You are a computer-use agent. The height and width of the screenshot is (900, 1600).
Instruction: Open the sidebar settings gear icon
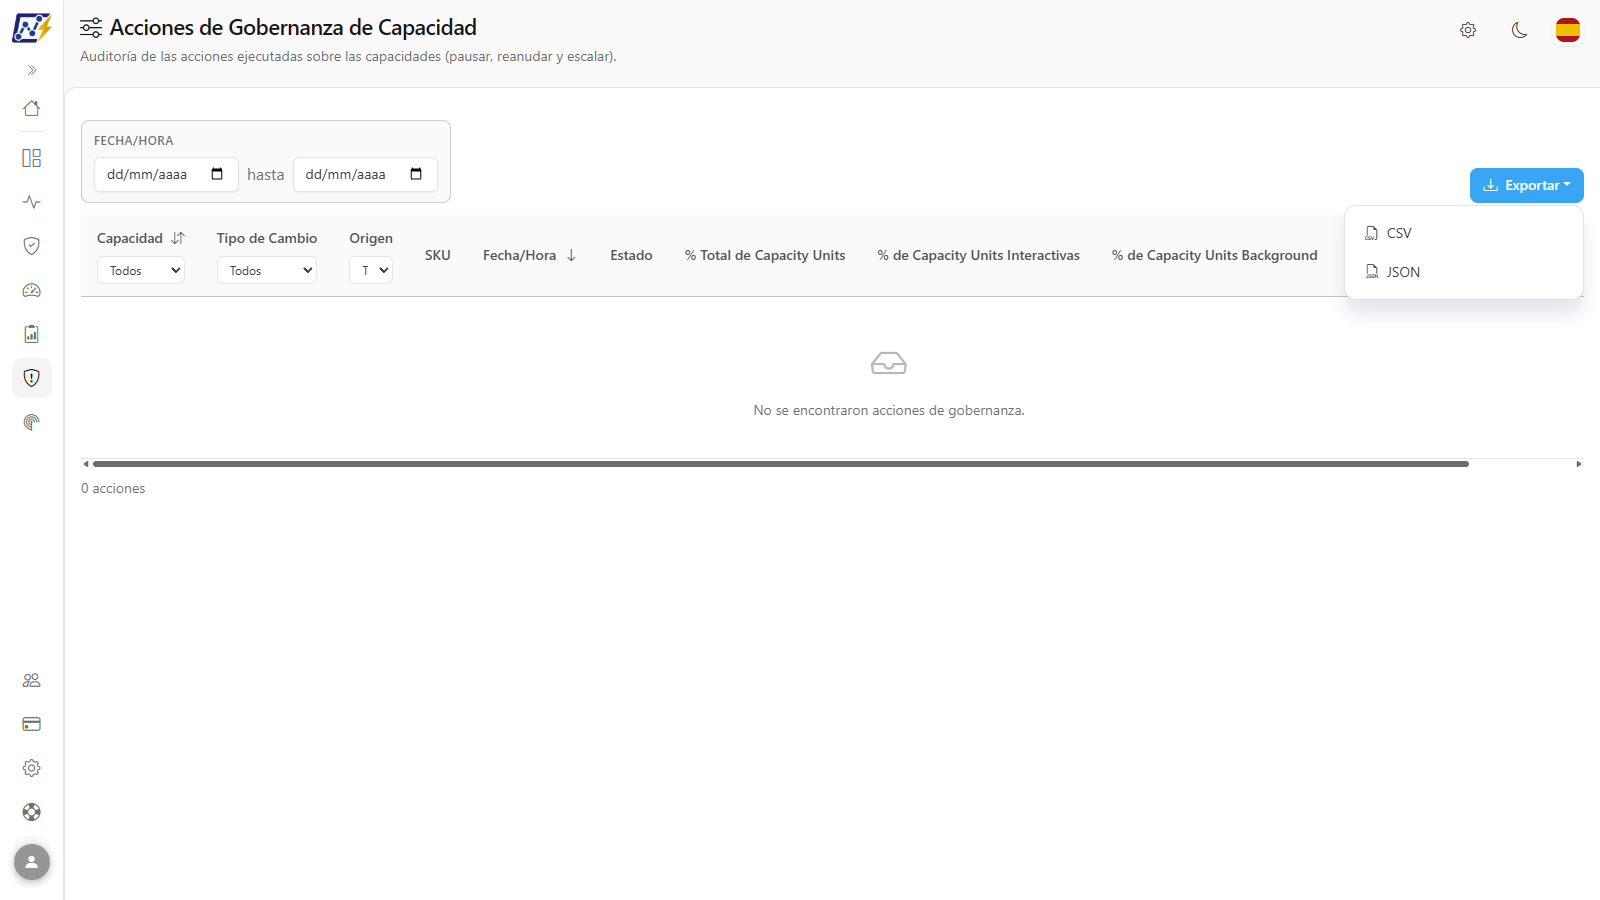[32, 768]
